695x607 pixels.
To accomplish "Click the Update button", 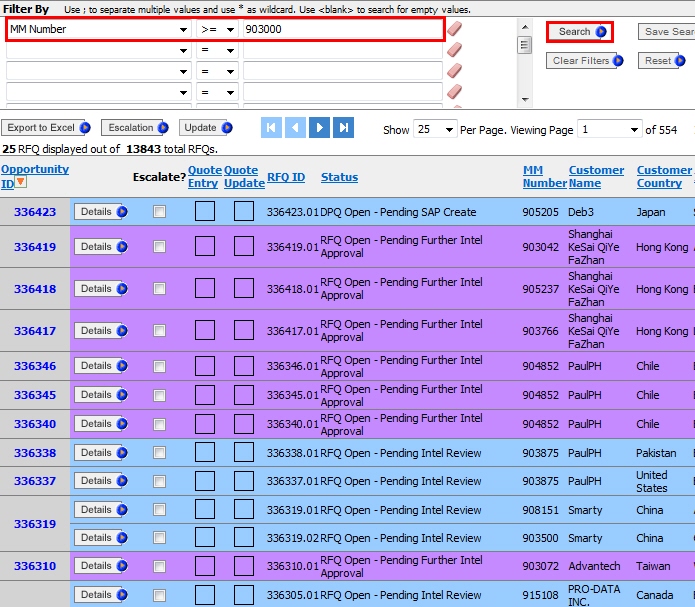I will tap(206, 128).
